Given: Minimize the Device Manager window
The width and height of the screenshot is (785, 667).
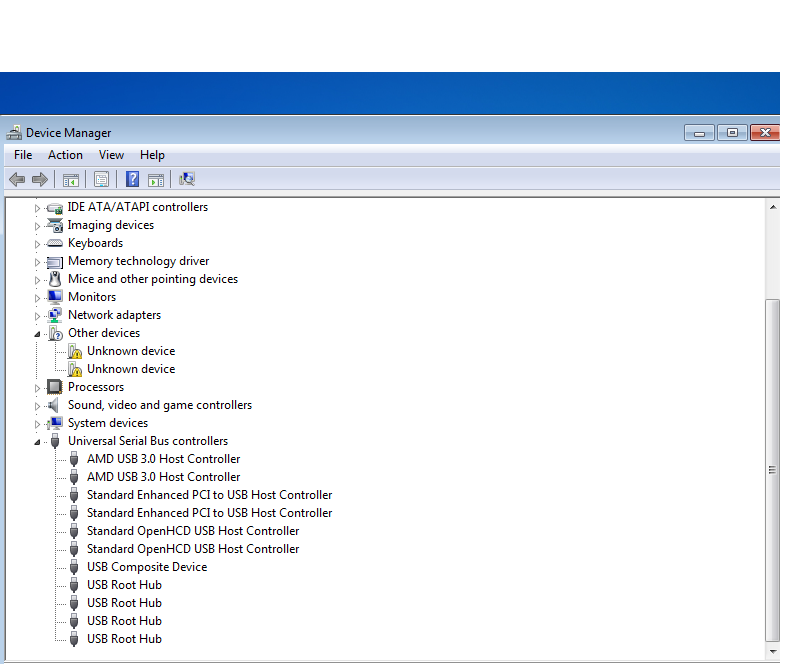Looking at the screenshot, I should [699, 133].
